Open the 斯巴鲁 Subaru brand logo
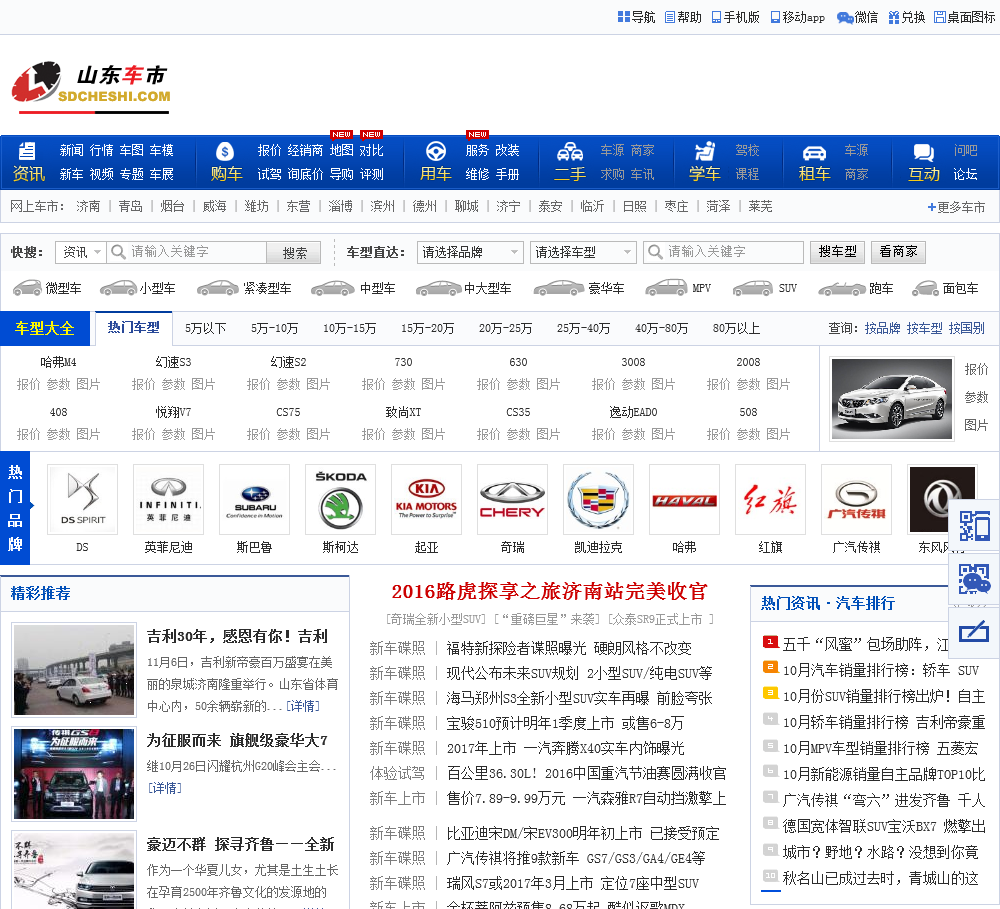 click(254, 499)
